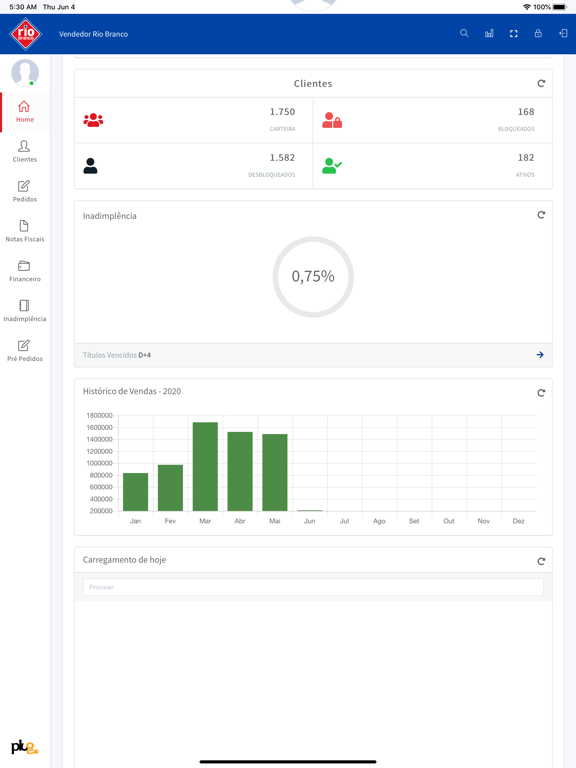Open Inadimplência in the sidebar
This screenshot has width=576, height=768.
pos(24,311)
